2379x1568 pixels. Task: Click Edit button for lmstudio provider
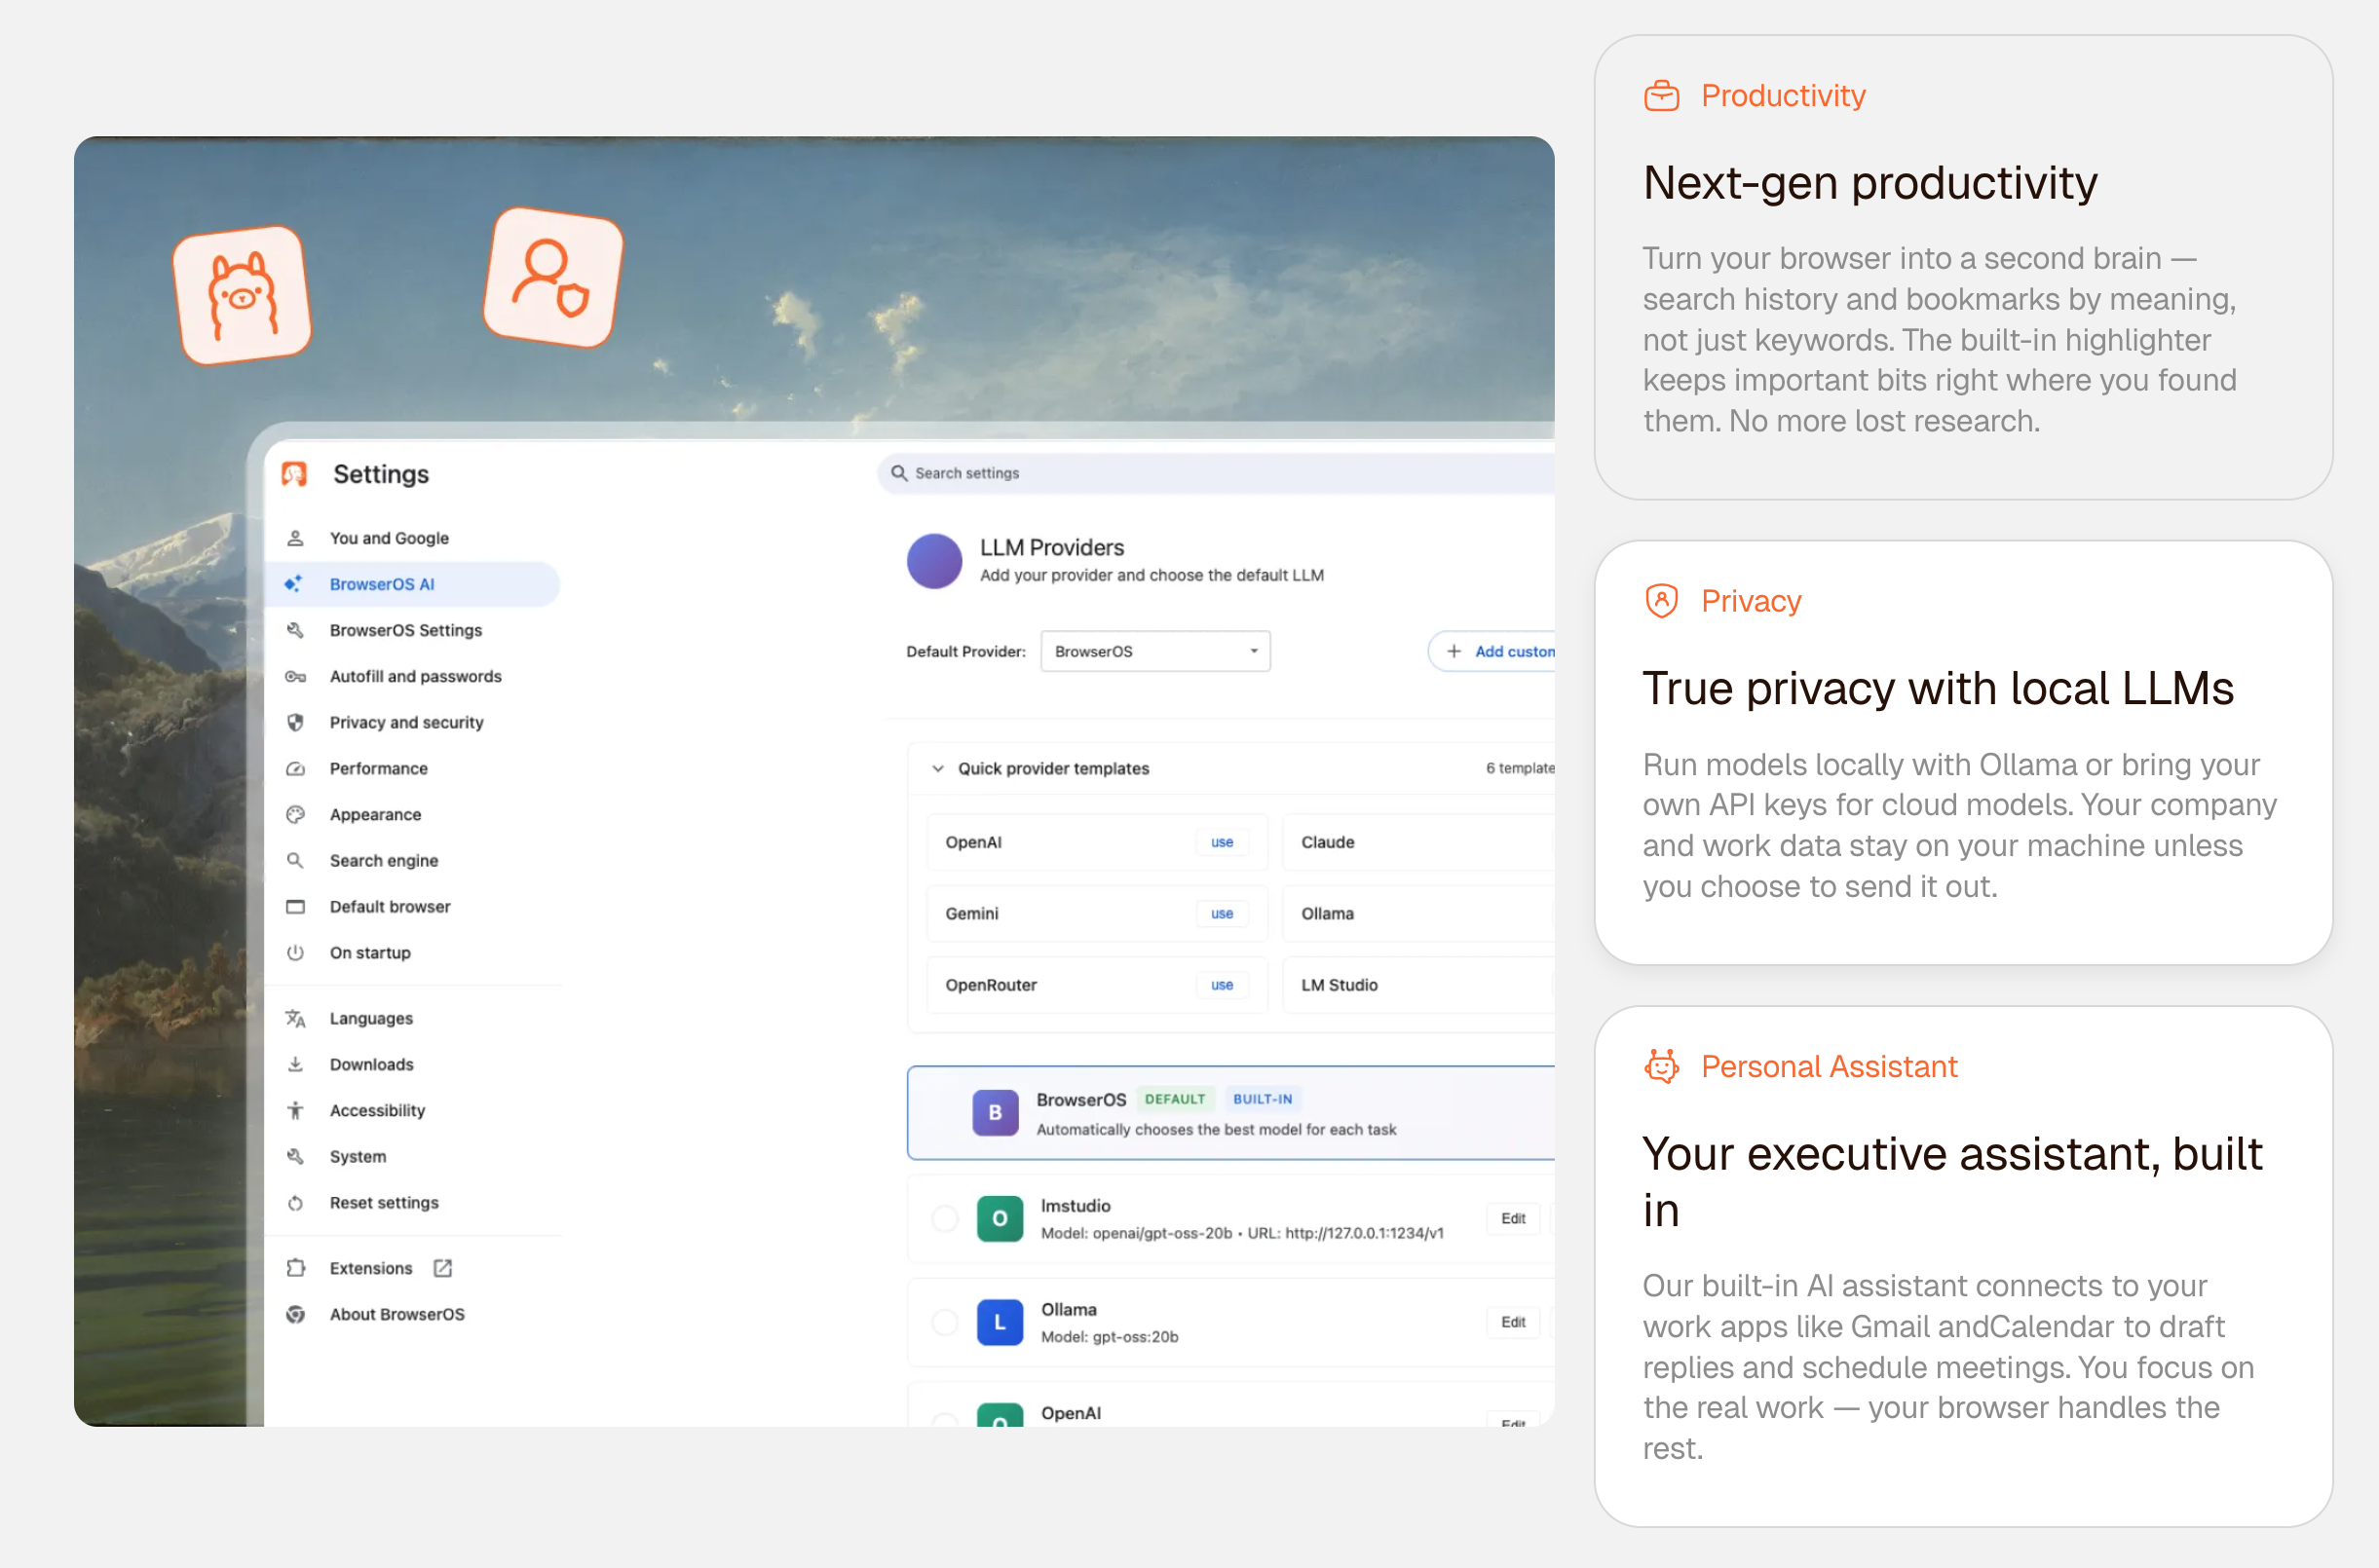coord(1512,1218)
